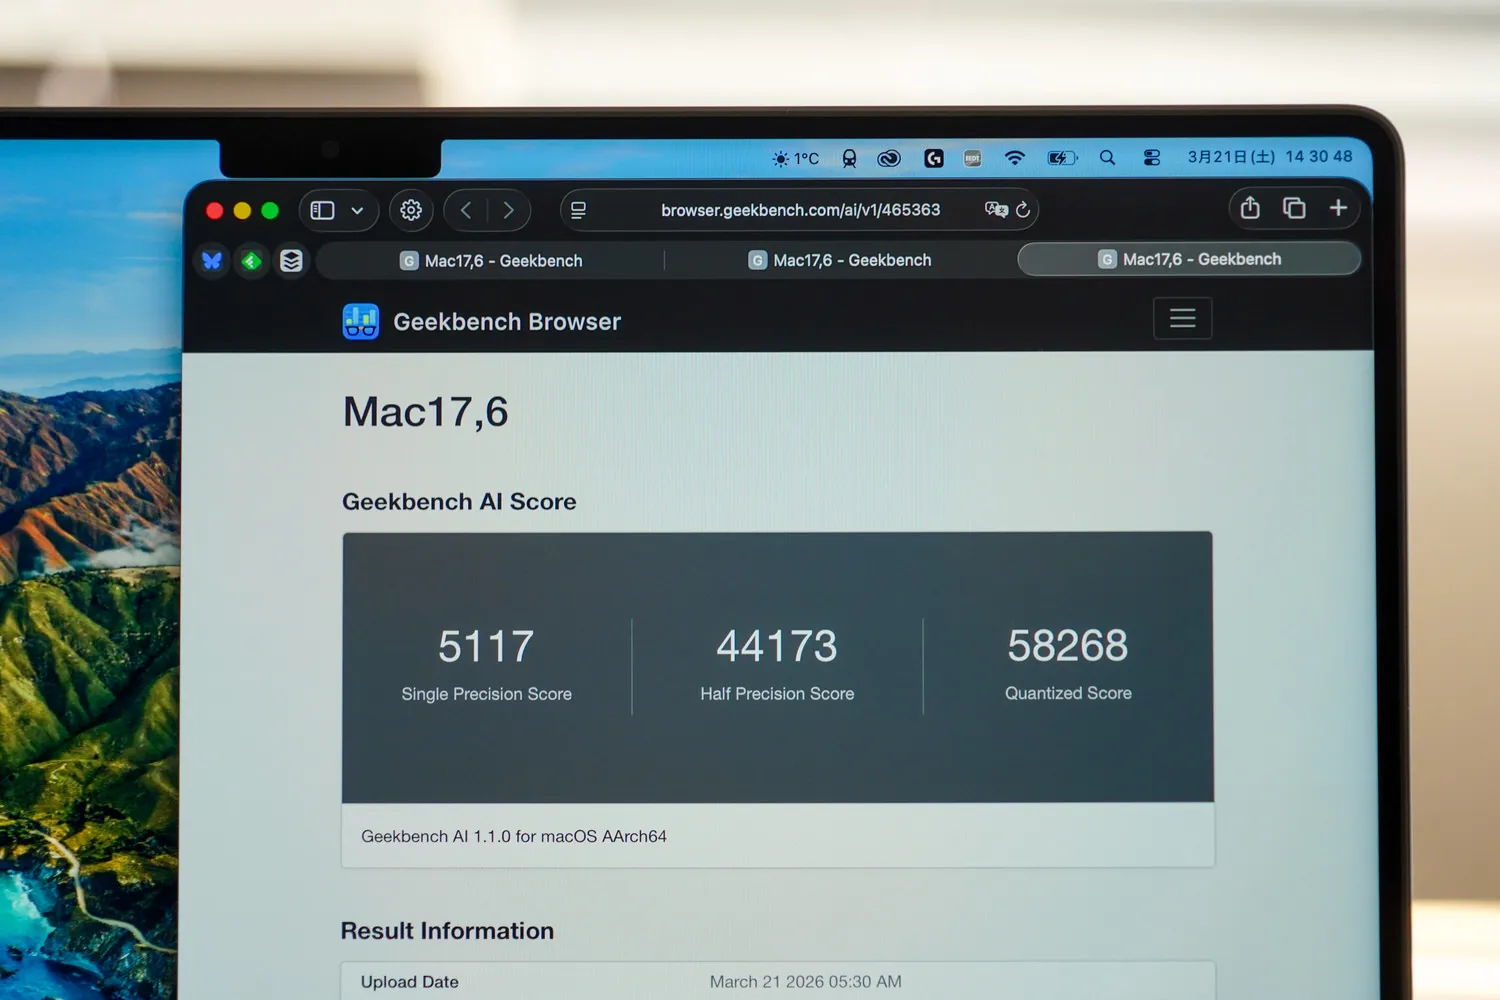The height and width of the screenshot is (1000, 1500).
Task: Open Control Center from the menu bar
Action: pyautogui.click(x=1152, y=158)
